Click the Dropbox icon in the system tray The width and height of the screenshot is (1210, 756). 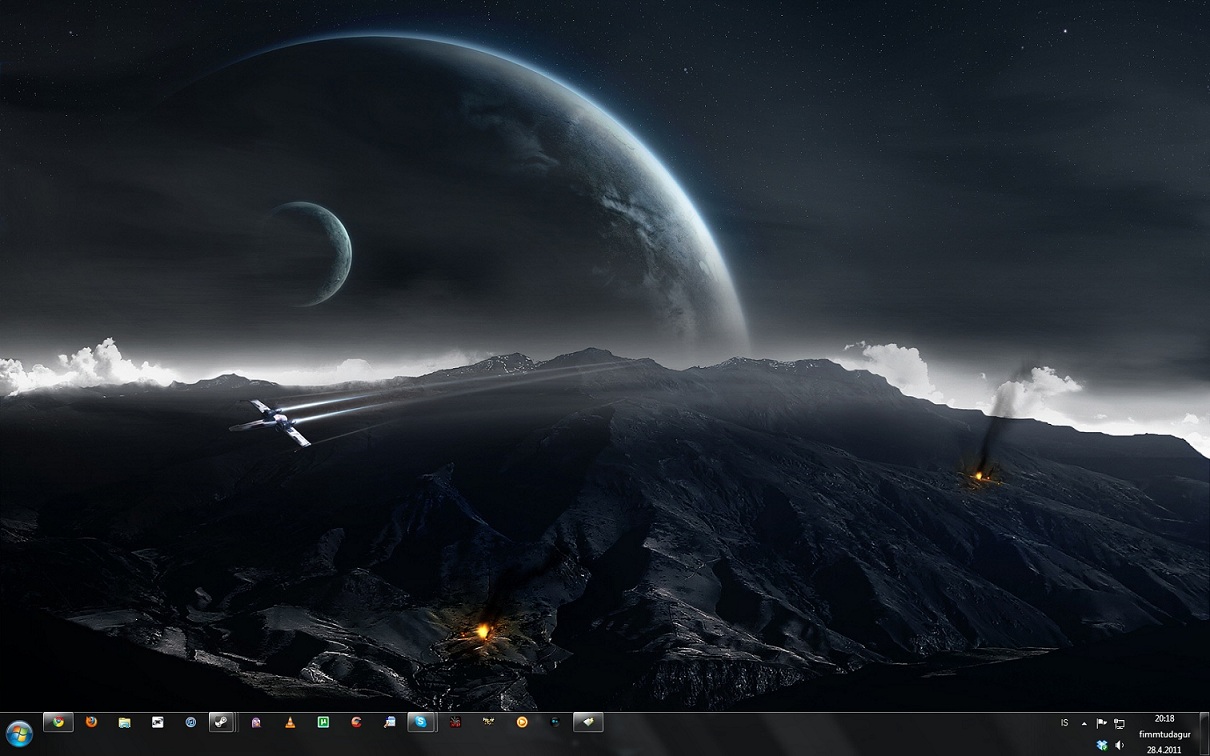(x=1101, y=745)
